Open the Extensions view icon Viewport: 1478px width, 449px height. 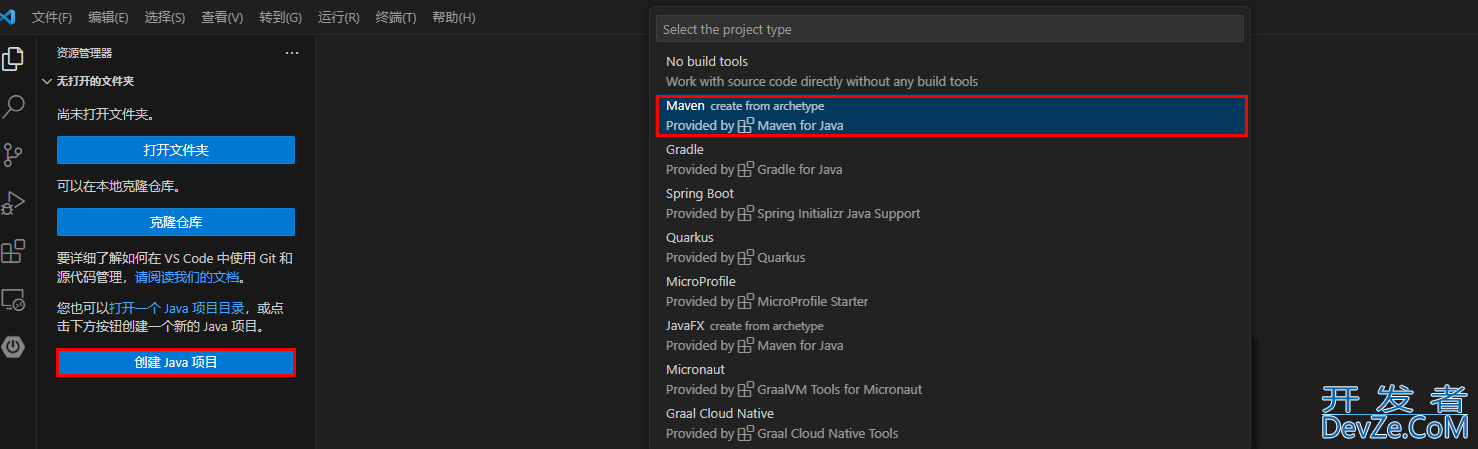(13, 251)
